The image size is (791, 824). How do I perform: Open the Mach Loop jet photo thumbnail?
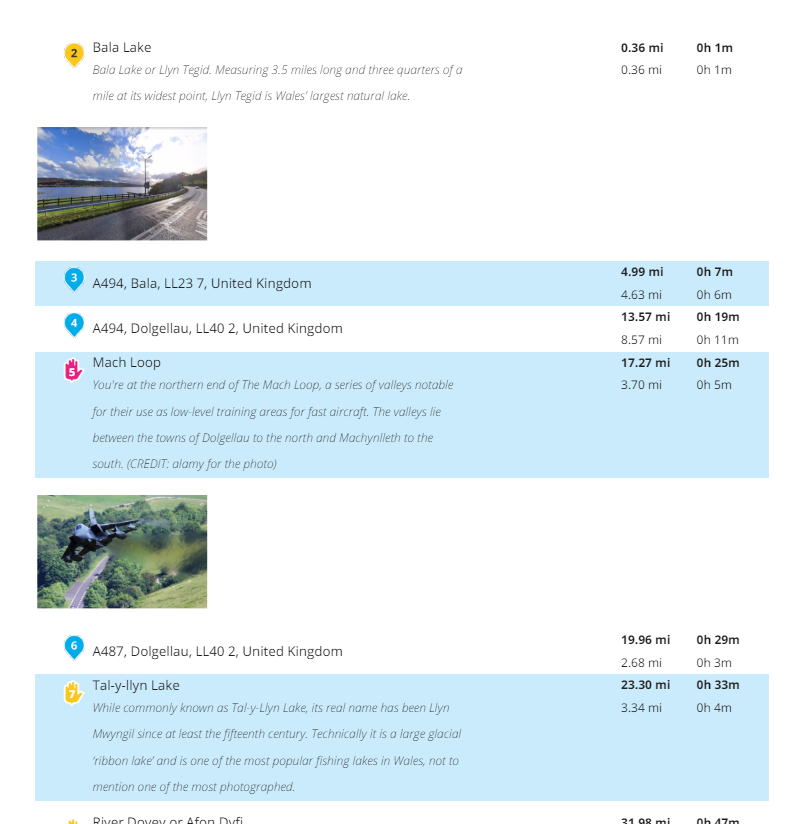pyautogui.click(x=122, y=551)
